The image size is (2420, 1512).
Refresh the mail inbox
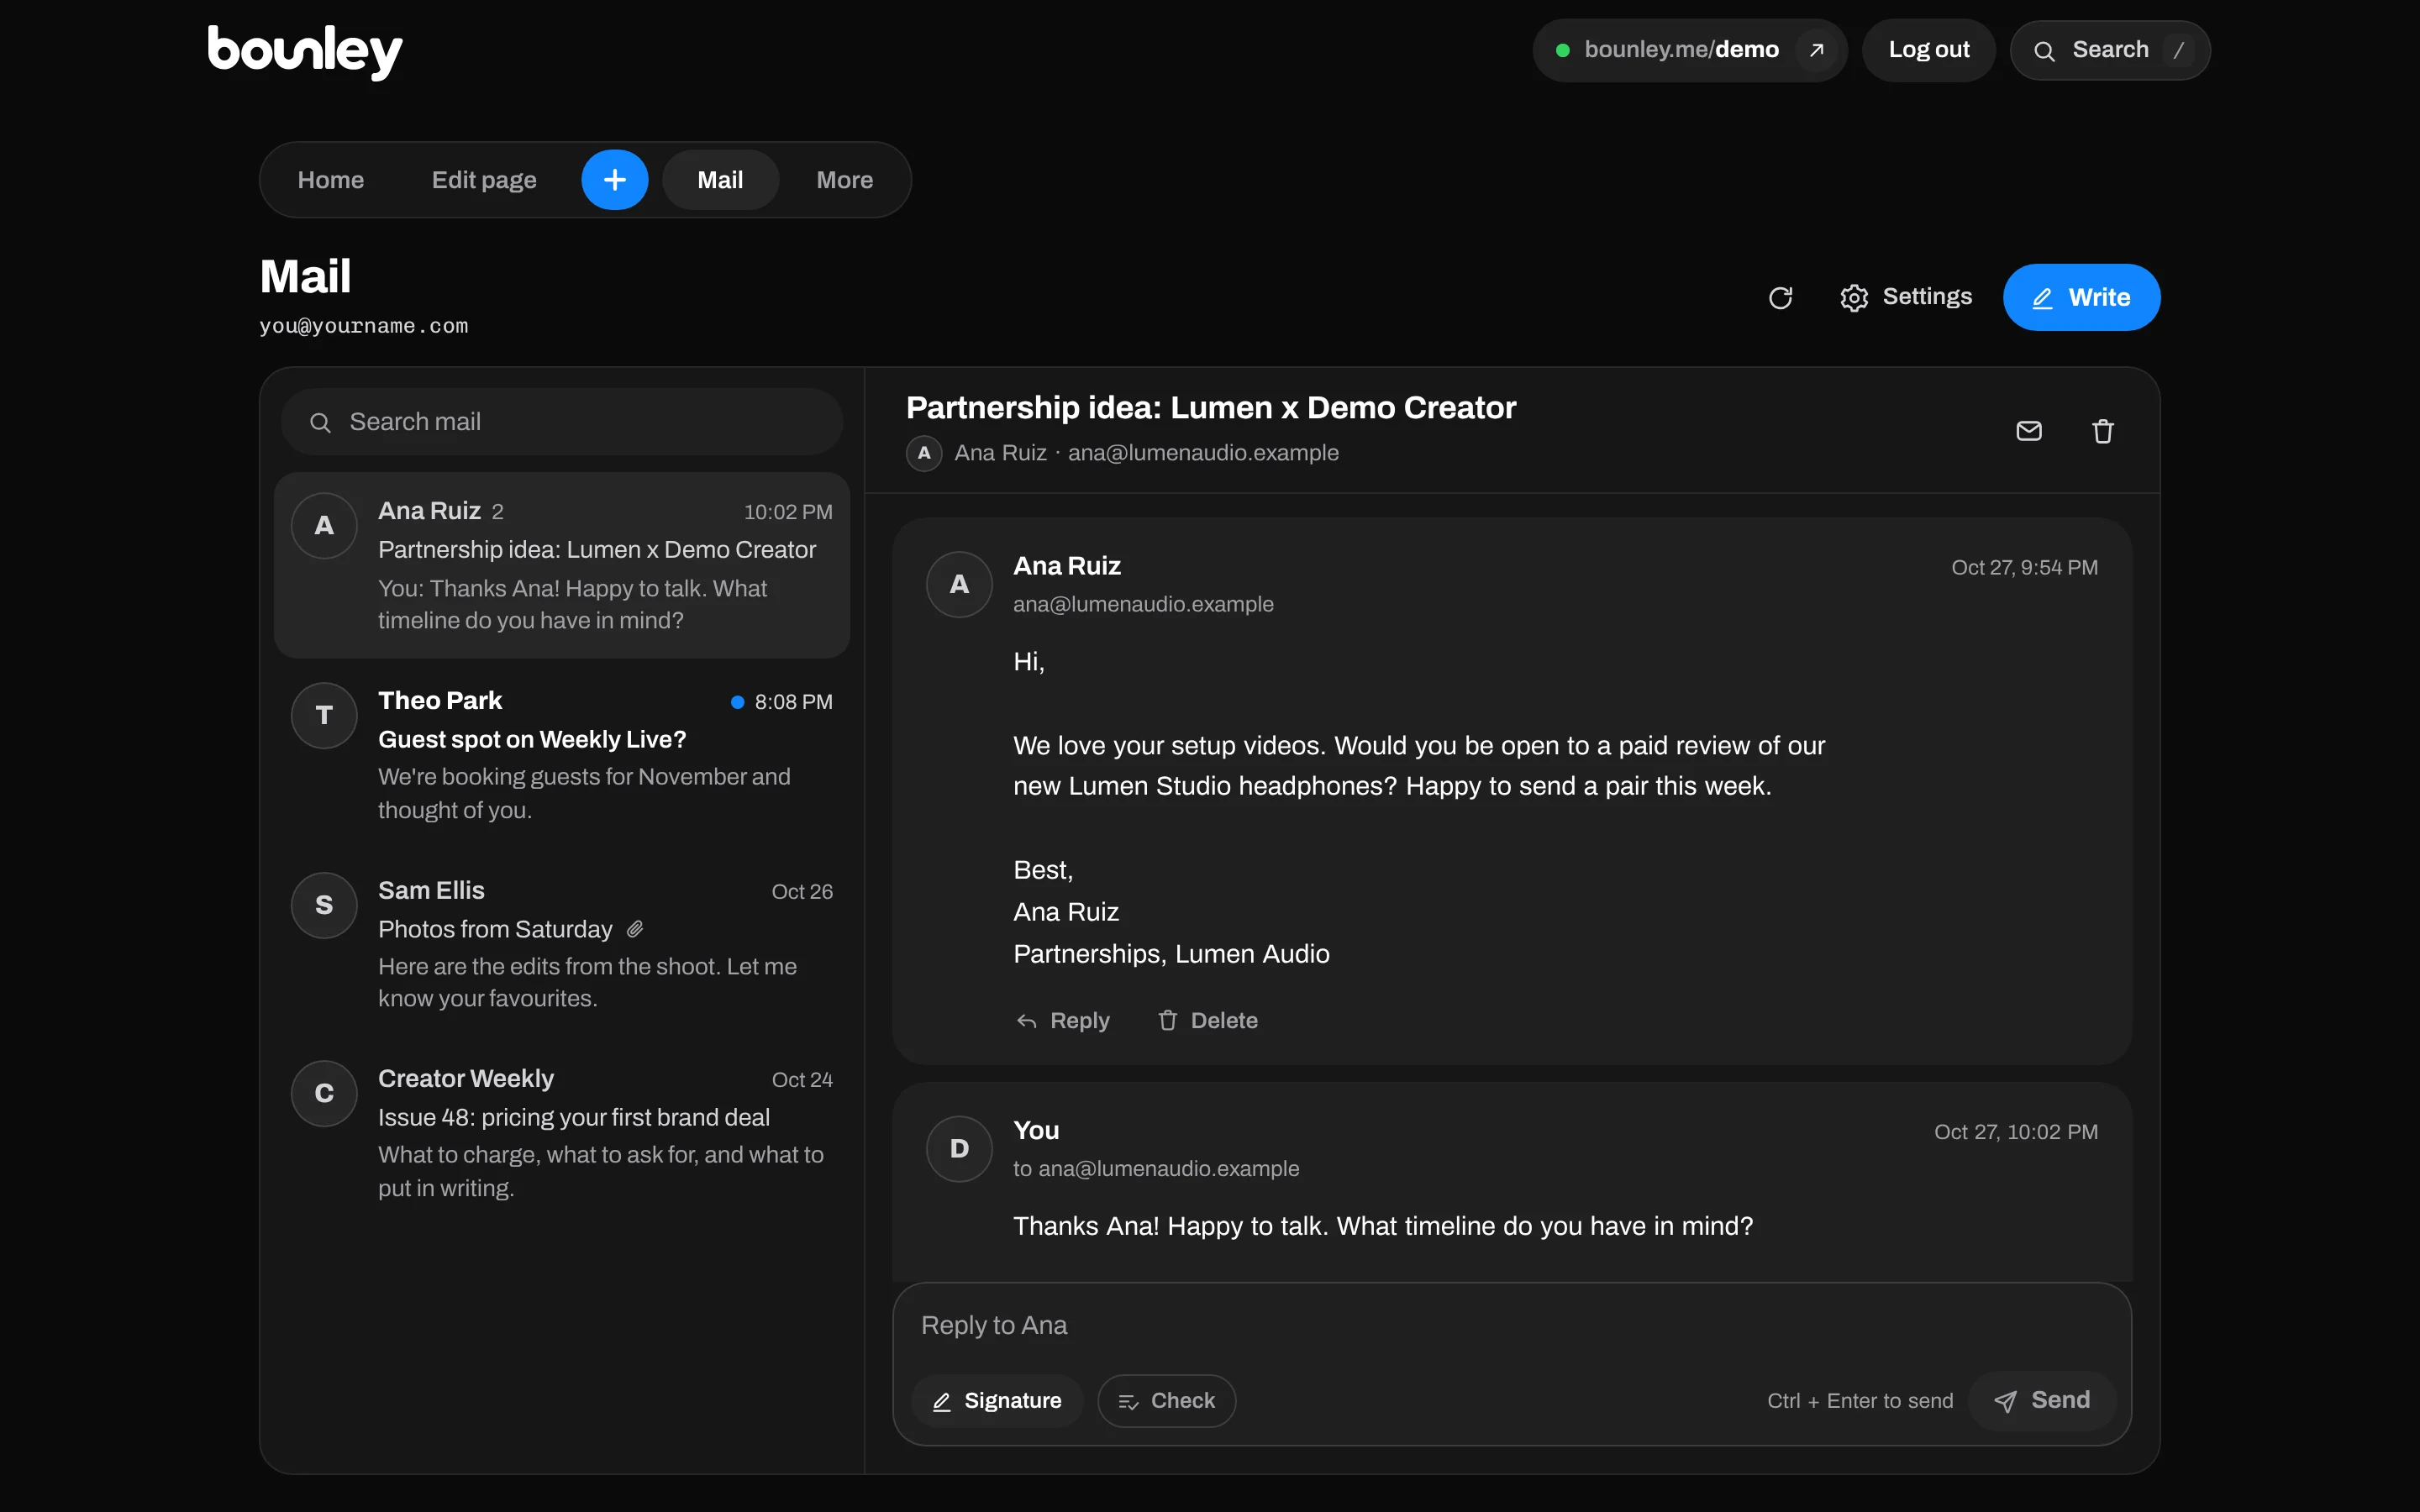(1780, 298)
